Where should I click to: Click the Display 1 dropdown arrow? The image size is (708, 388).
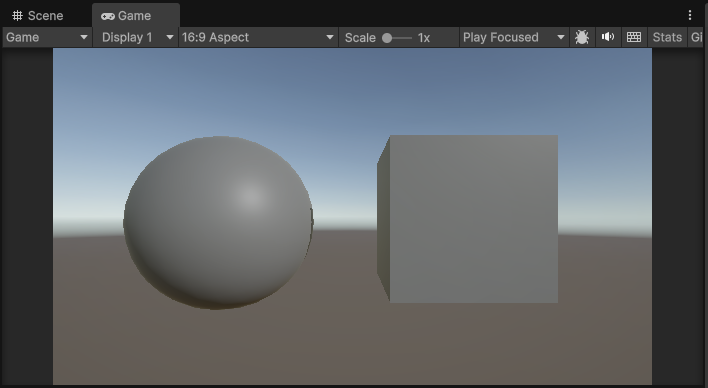click(170, 37)
